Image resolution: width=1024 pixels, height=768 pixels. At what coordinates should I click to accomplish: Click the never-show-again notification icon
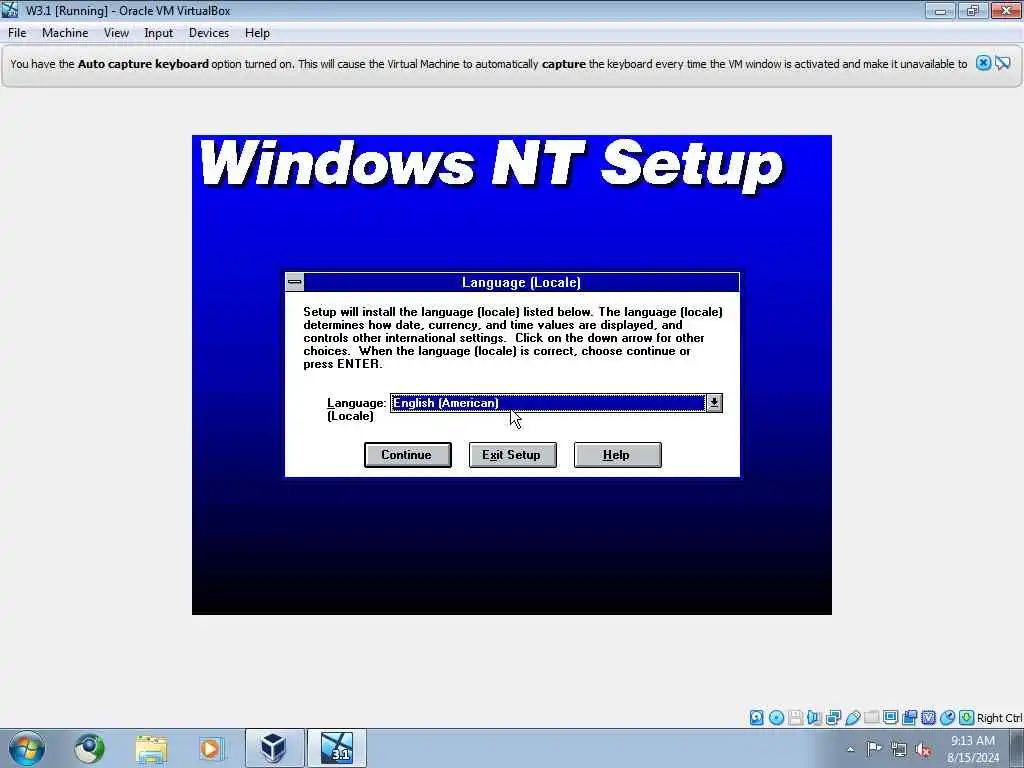[1003, 63]
